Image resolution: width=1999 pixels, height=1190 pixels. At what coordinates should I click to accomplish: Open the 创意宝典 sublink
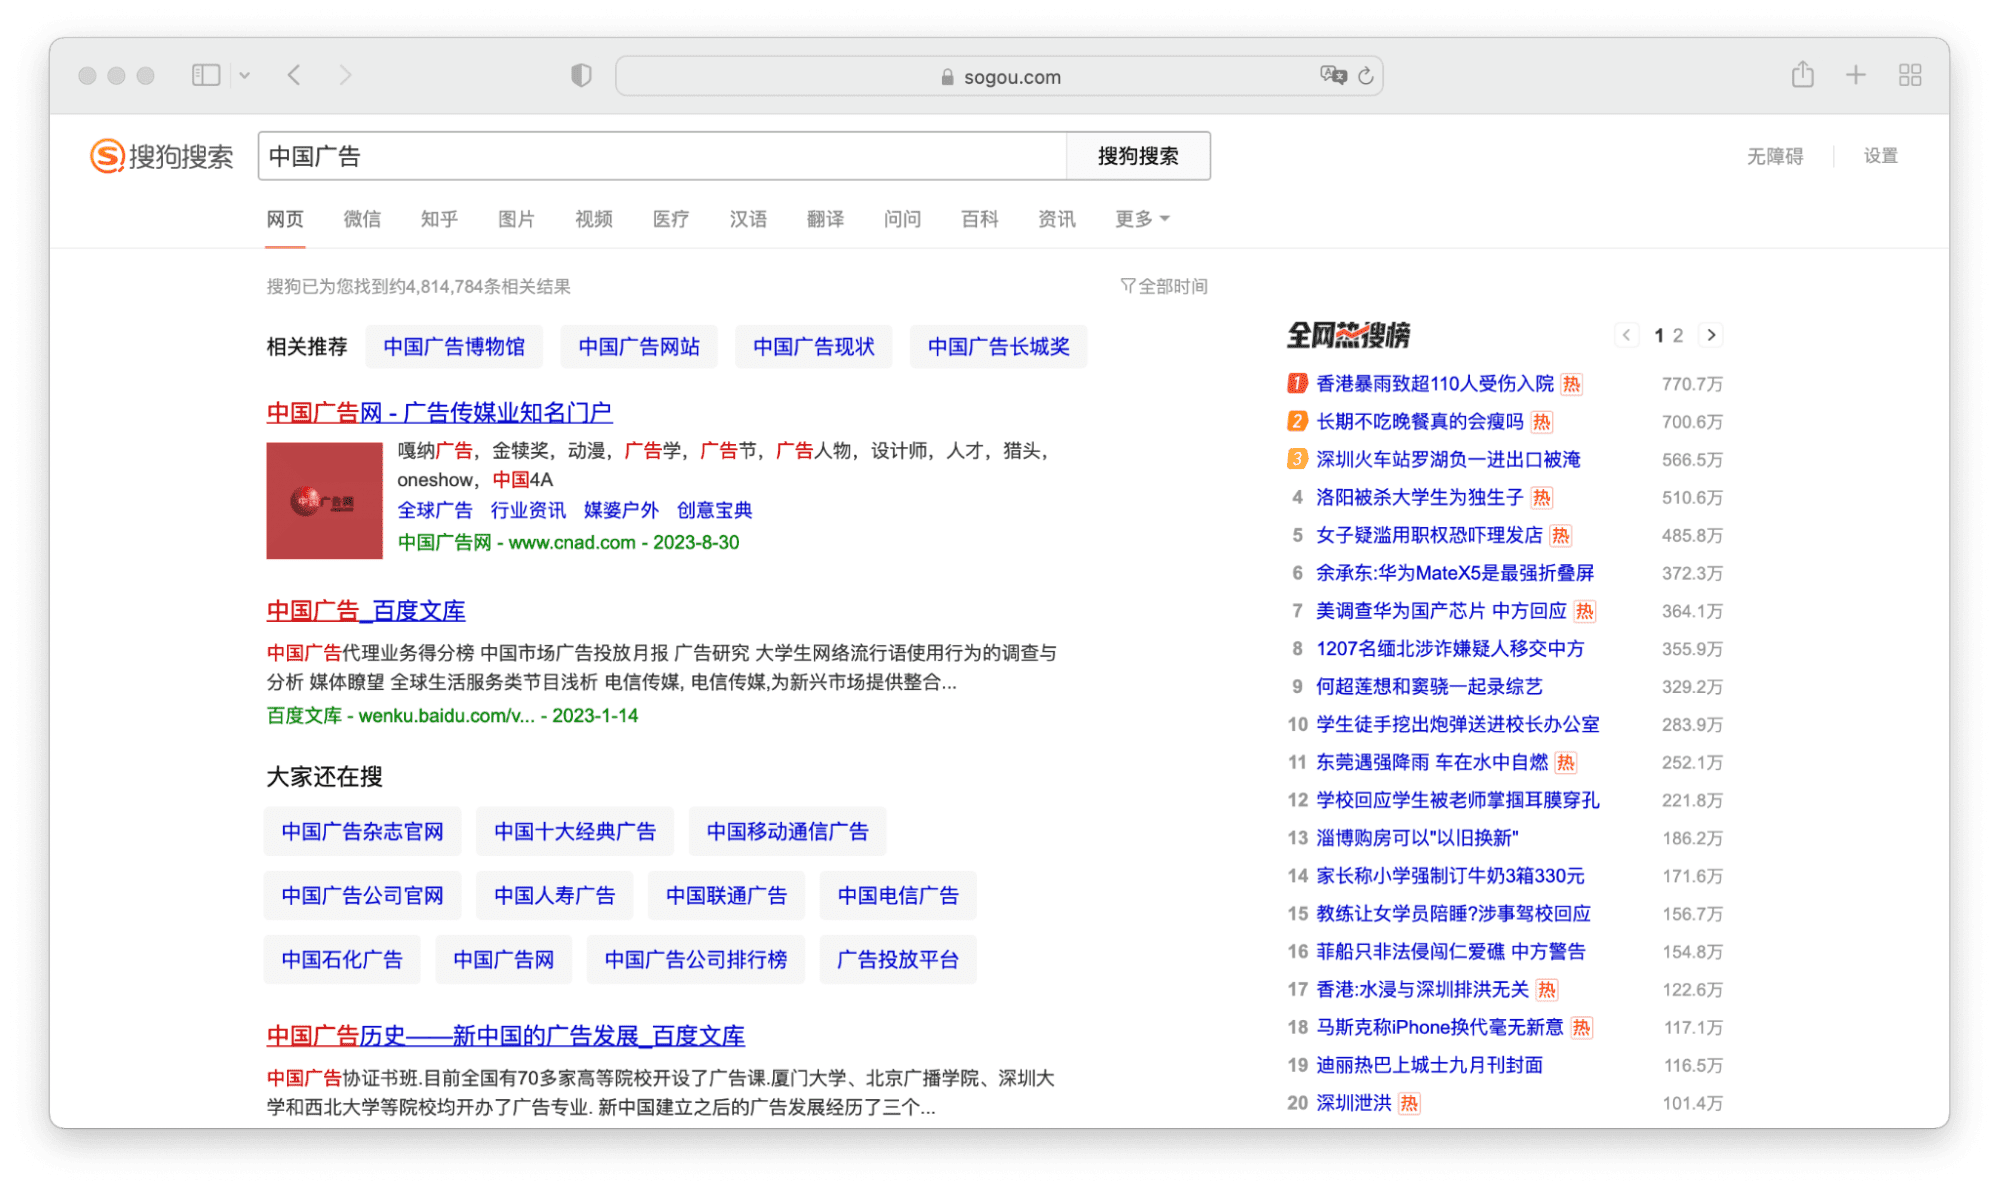pos(714,510)
